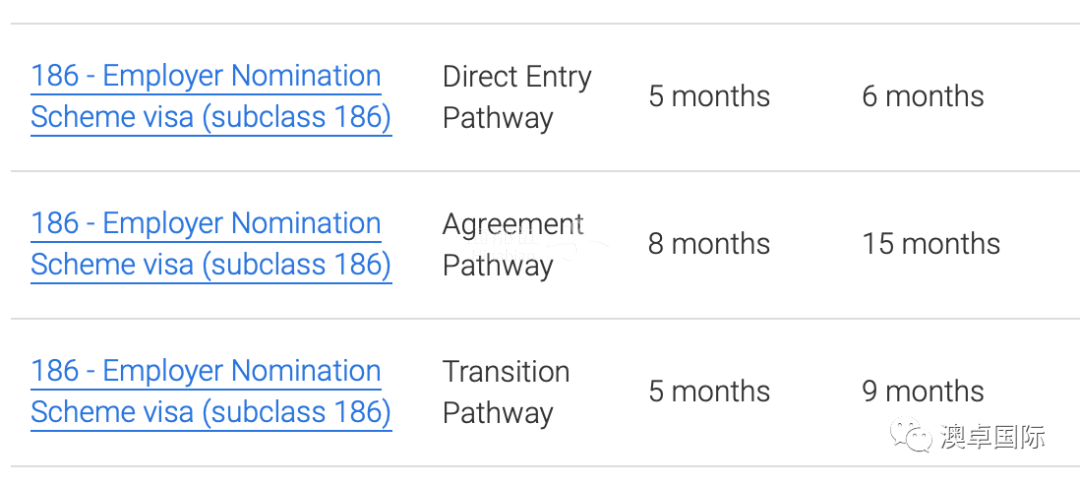Click 'Scheme visa (subclass 186)' in Direct Entry row
This screenshot has width=1080, height=484.
(211, 116)
